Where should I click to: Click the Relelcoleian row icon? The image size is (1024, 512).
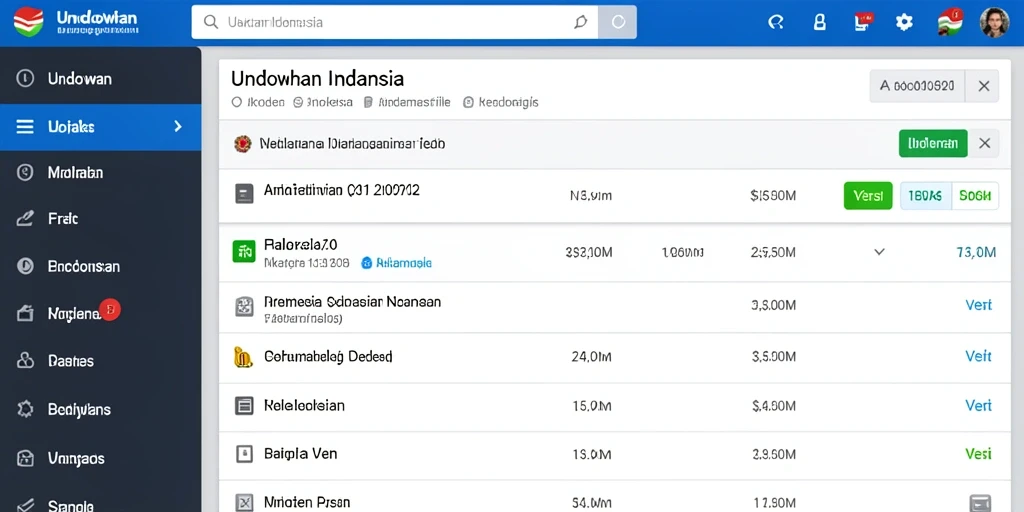click(x=244, y=406)
